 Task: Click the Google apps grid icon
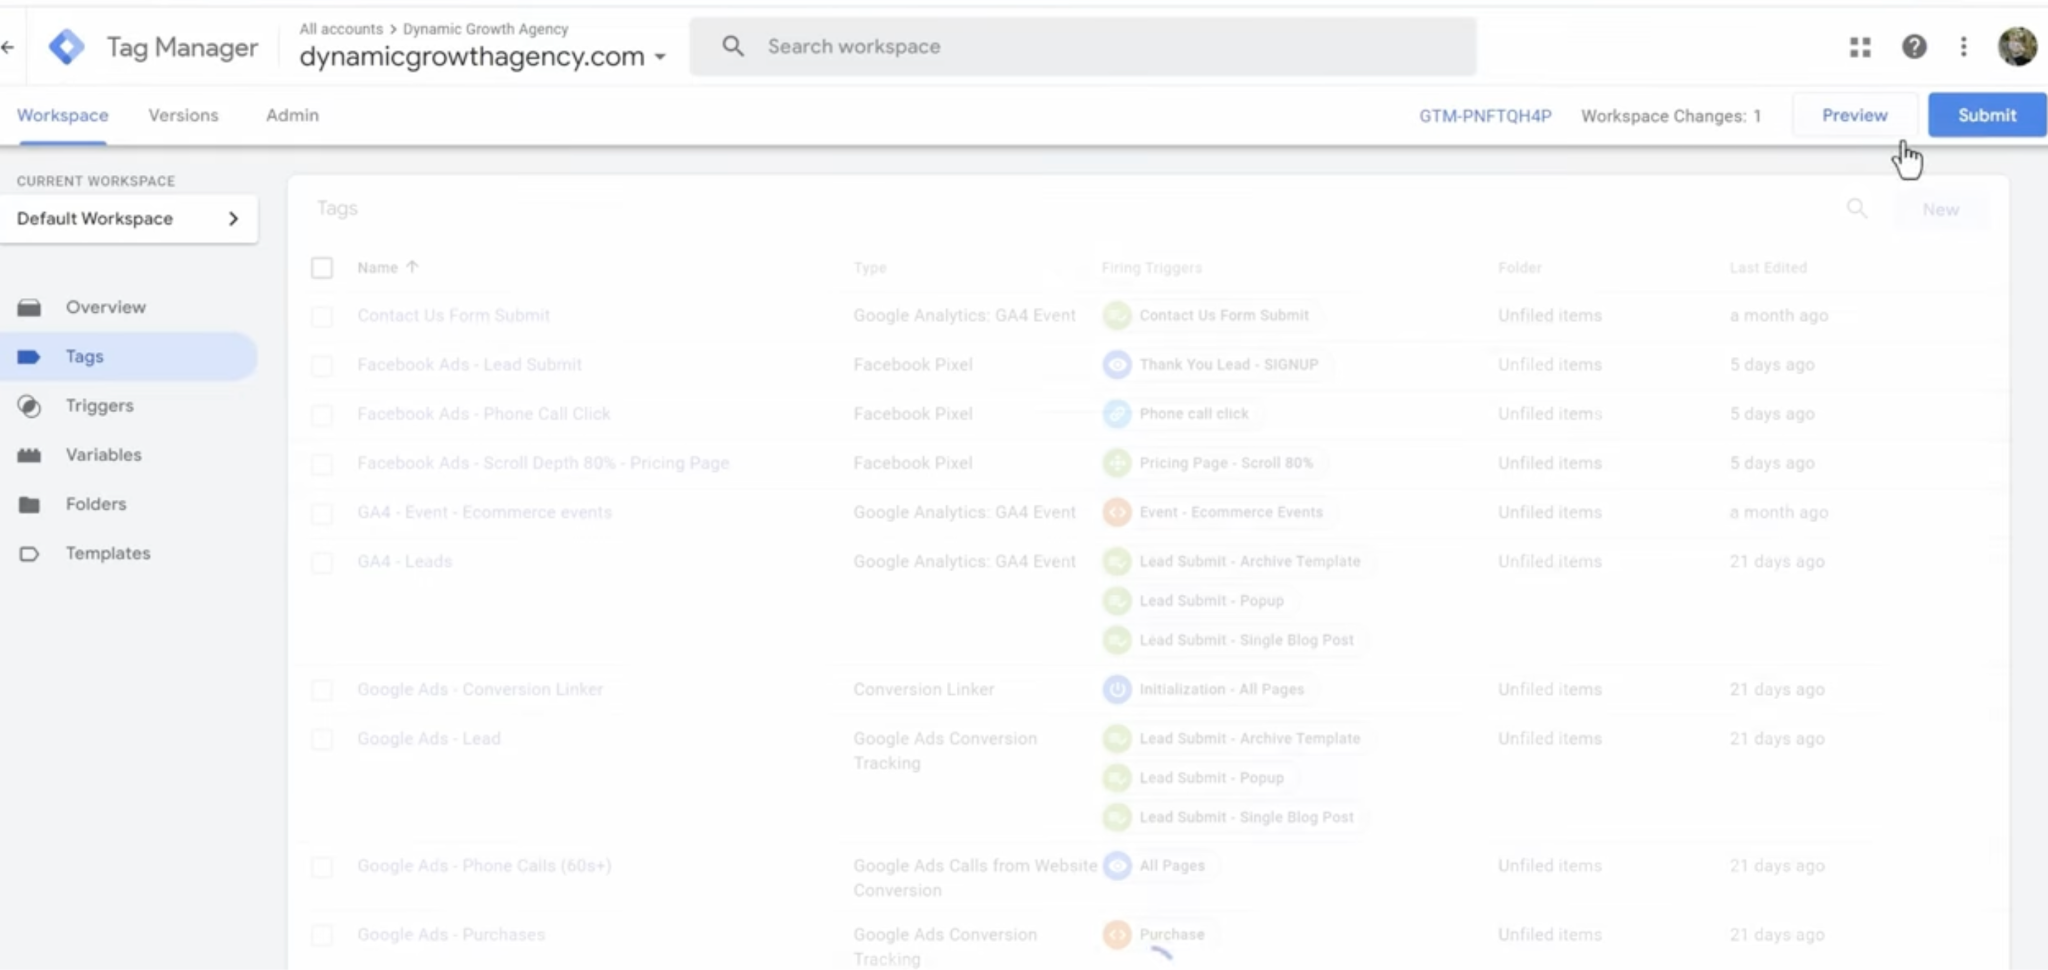tap(1860, 47)
